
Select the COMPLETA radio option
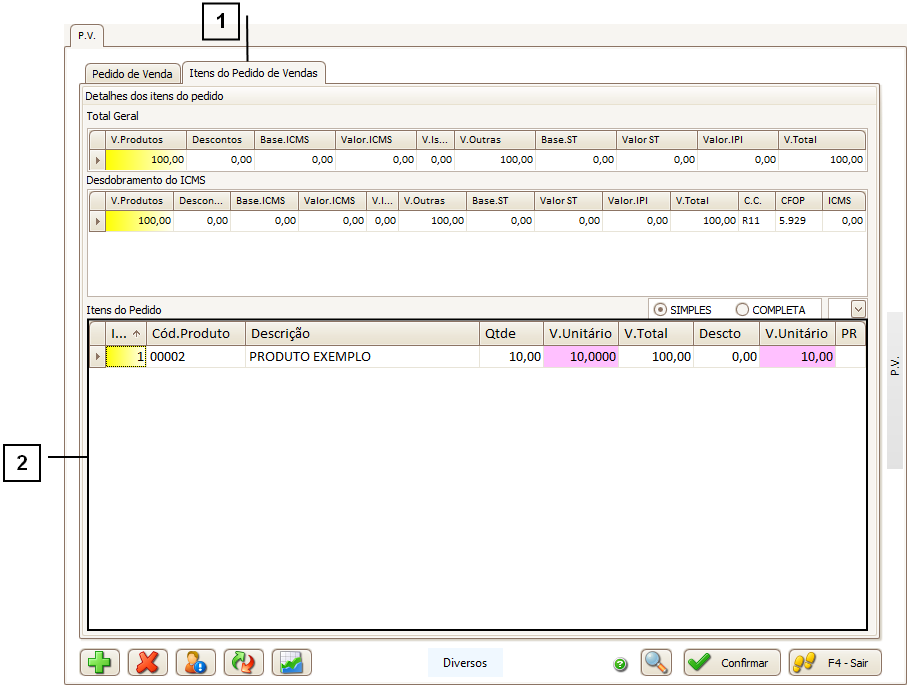tap(742, 310)
